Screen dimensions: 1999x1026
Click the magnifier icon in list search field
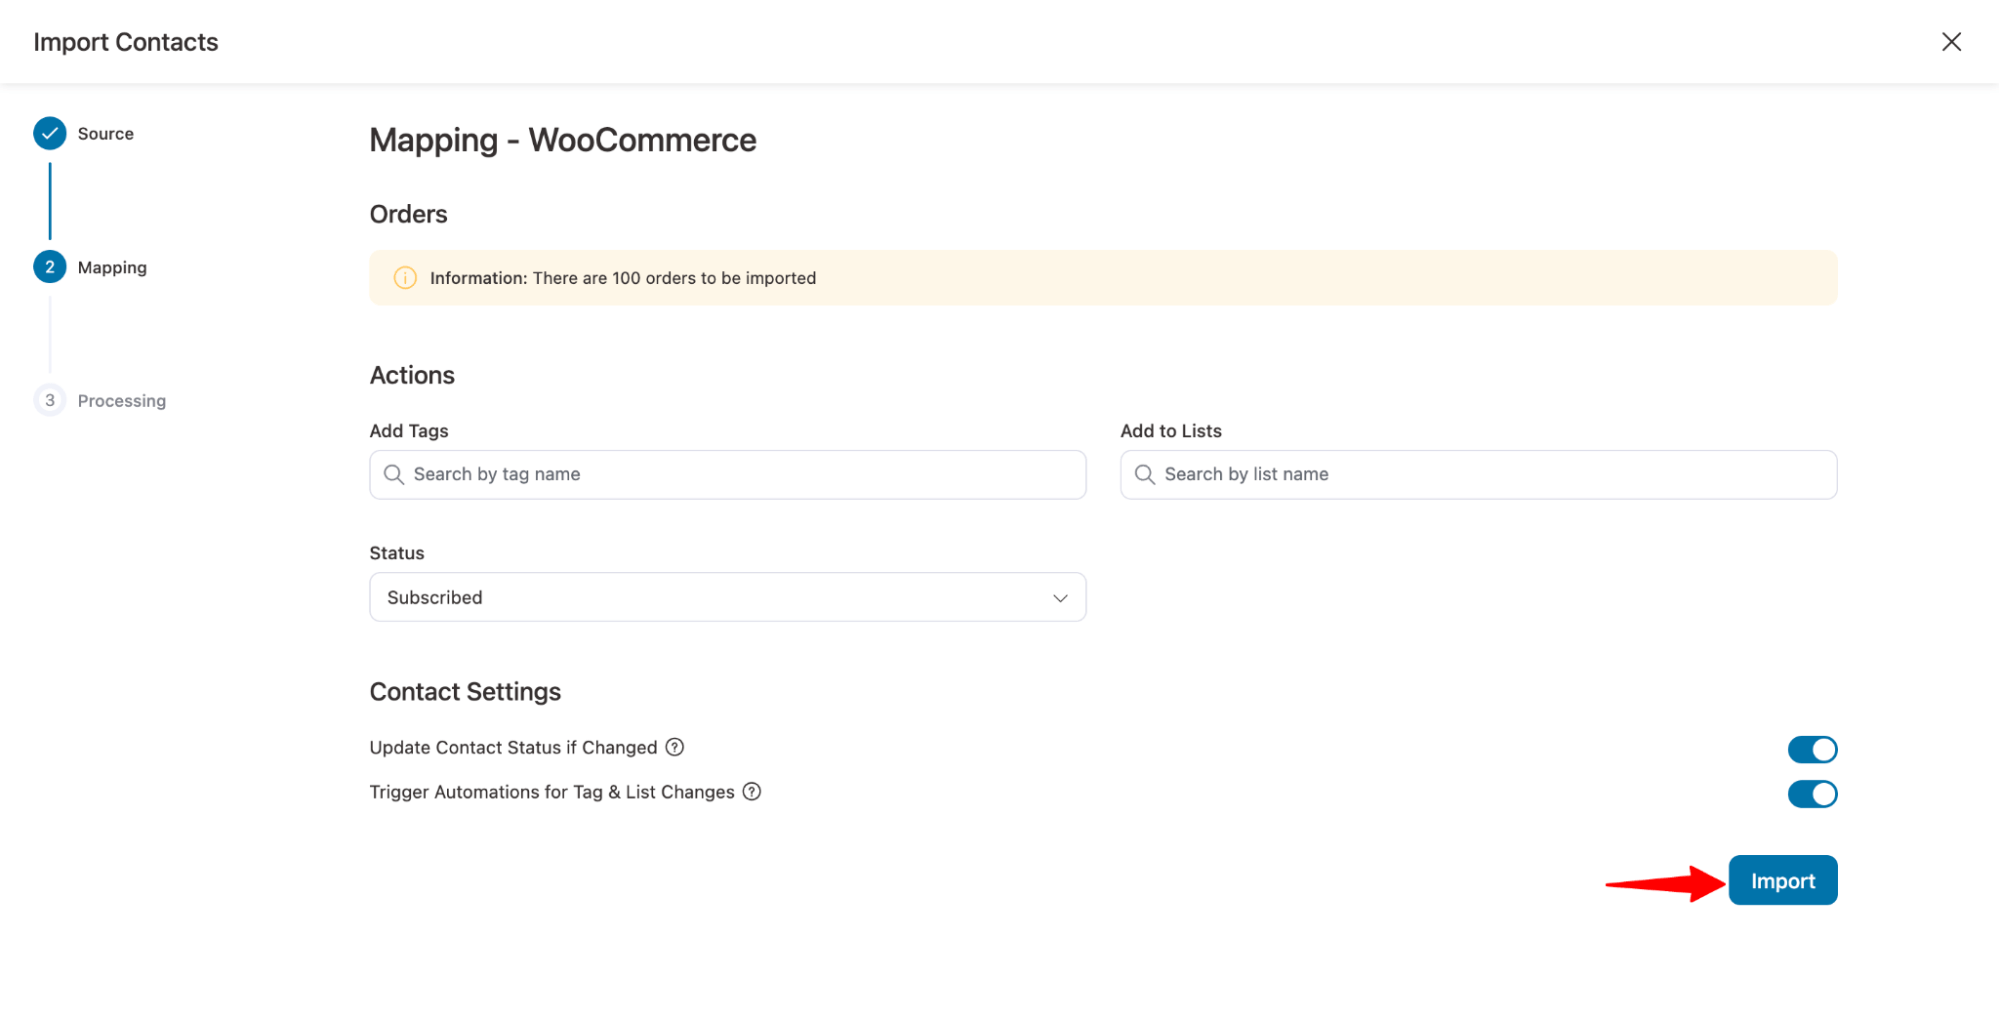[1144, 474]
